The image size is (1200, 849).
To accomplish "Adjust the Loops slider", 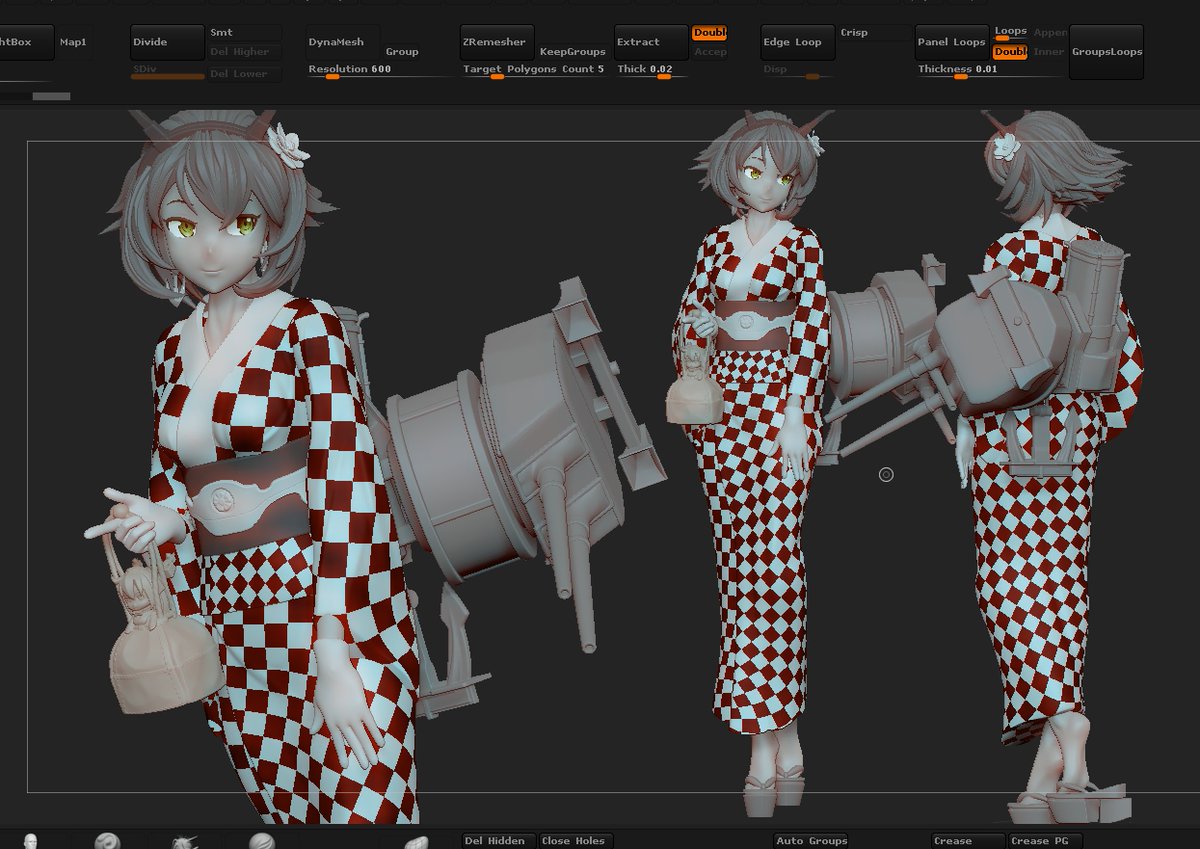I will coord(1010,33).
